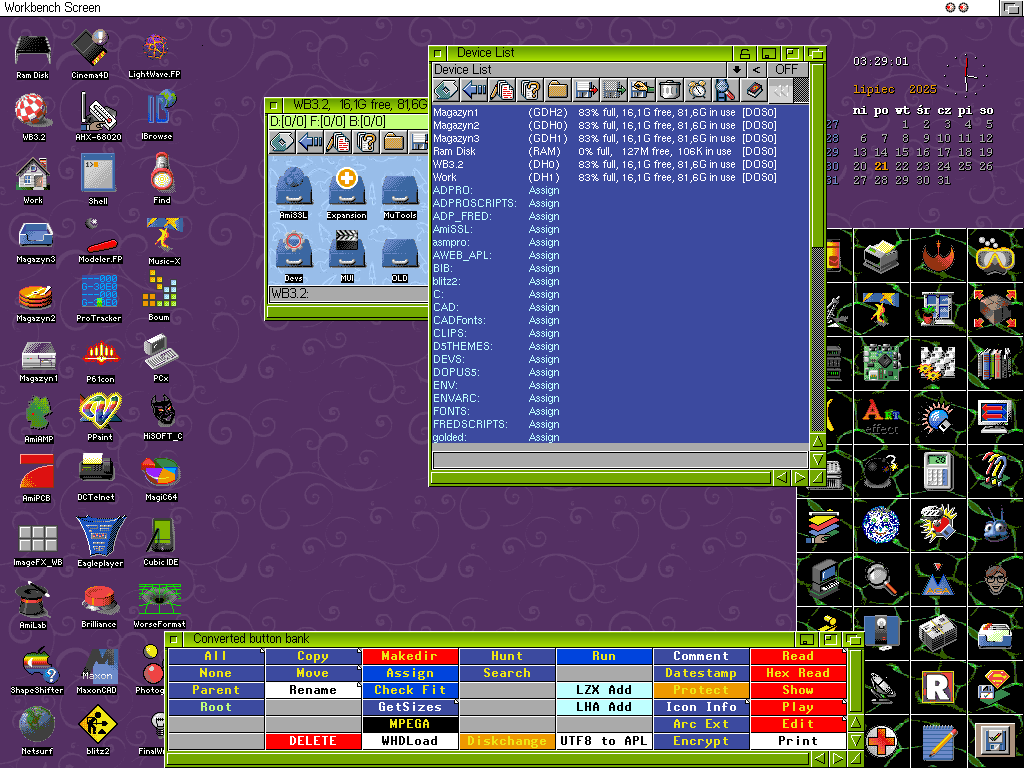
Task: Select the IBrowse desktop icon
Action: (x=157, y=115)
